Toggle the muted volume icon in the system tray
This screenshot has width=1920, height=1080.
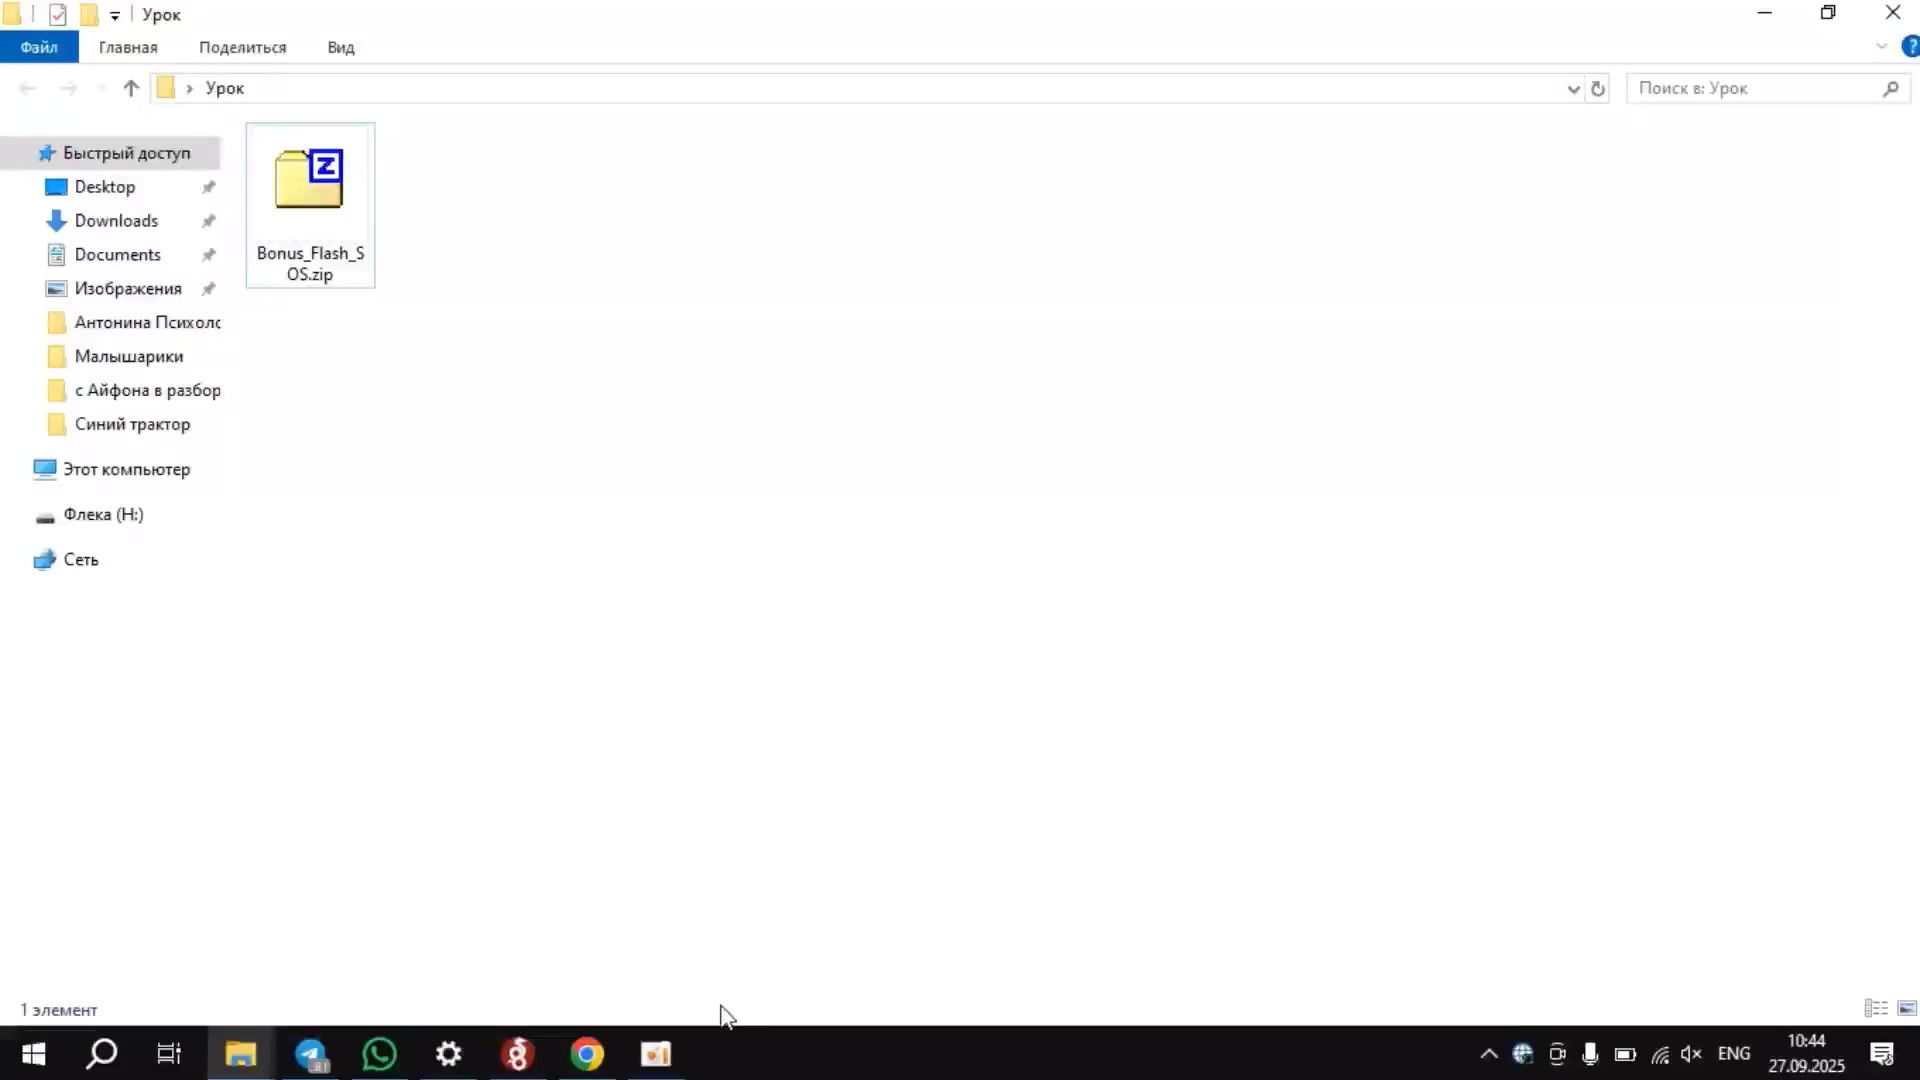[1691, 1054]
